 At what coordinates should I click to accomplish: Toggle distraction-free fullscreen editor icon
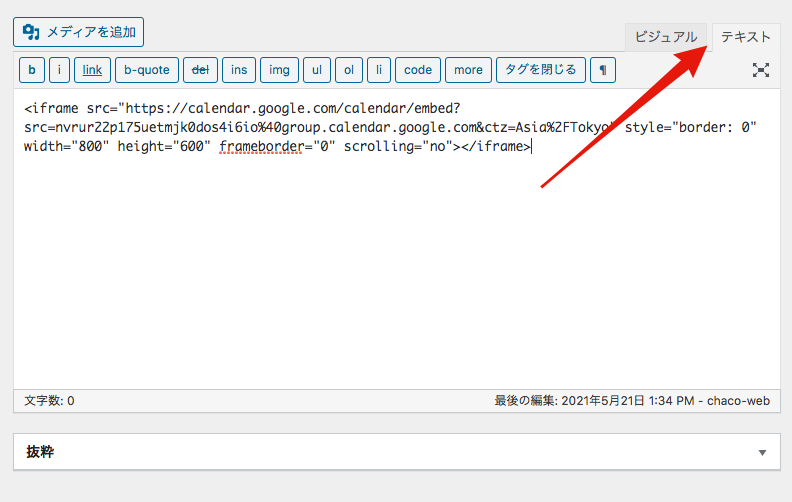[761, 70]
